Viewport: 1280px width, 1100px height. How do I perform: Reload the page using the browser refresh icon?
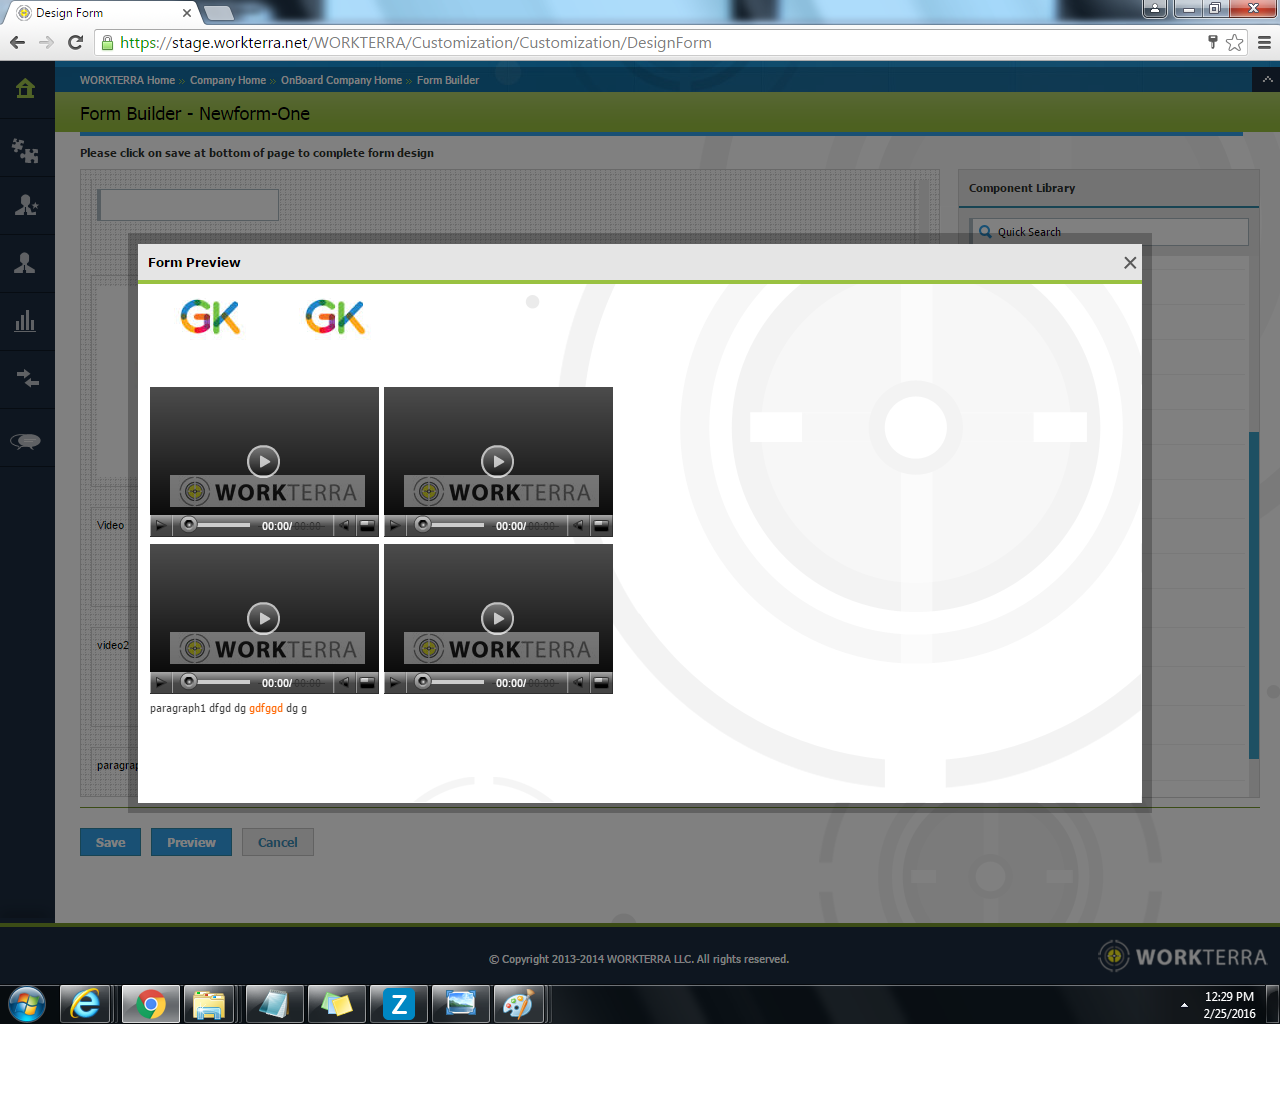coord(75,42)
